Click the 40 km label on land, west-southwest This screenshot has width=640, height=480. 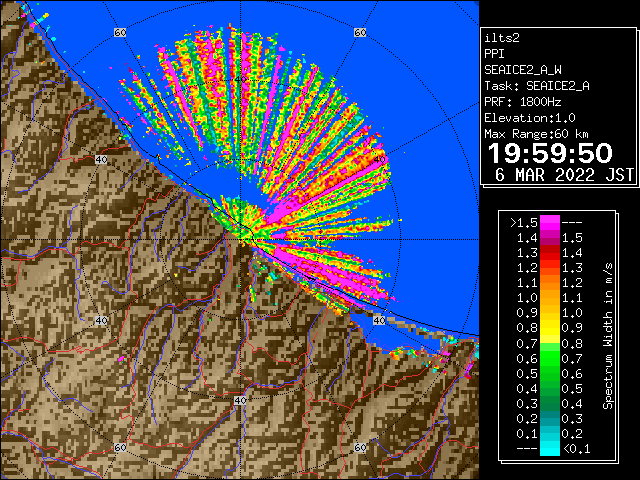[101, 320]
